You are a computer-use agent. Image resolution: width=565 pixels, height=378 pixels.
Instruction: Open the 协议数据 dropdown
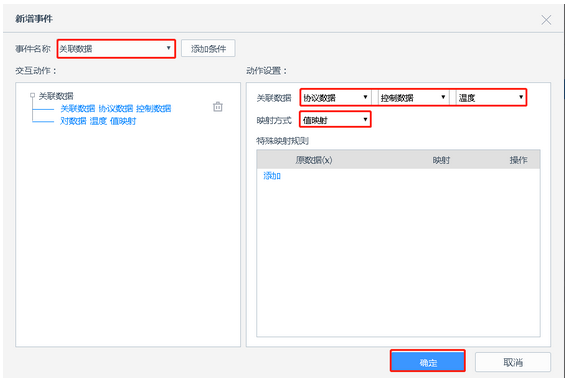pos(335,98)
